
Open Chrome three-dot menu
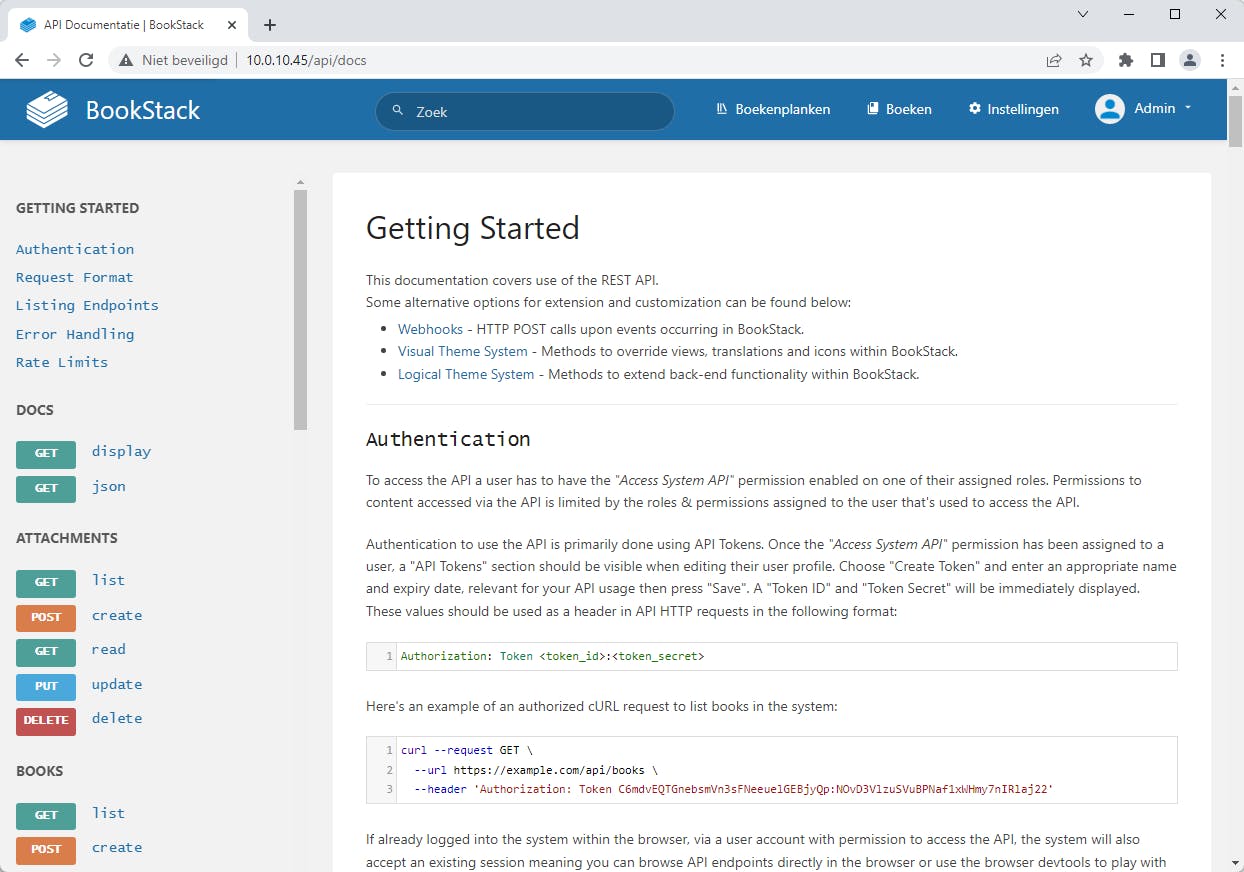pyautogui.click(x=1223, y=60)
